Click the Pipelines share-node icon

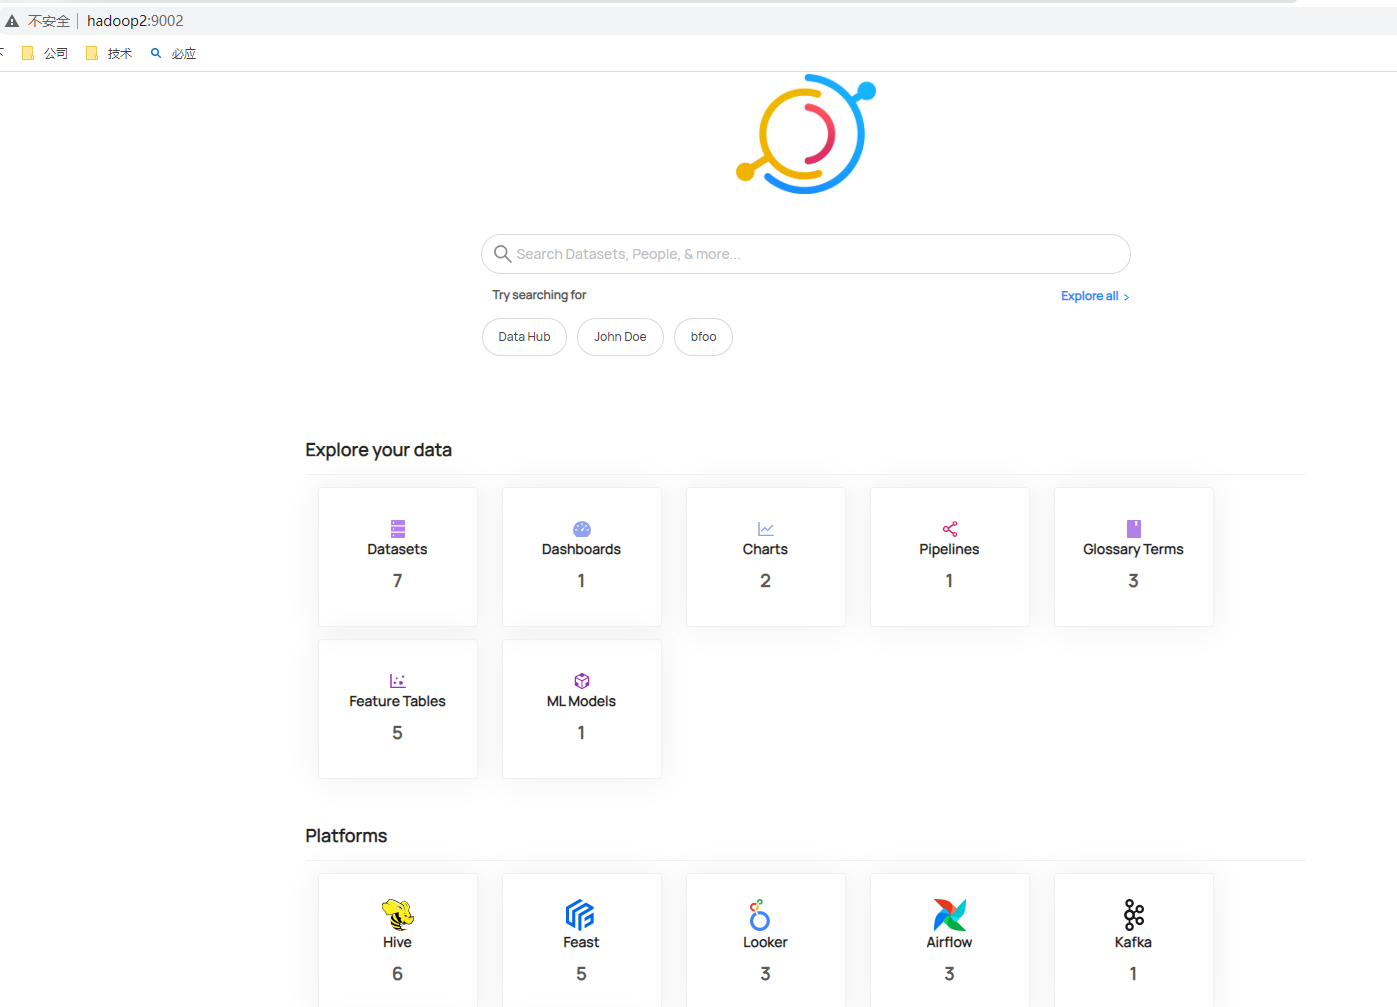[950, 529]
